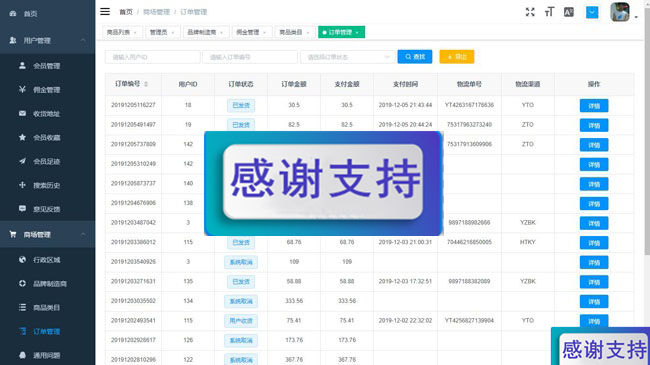Open the order status select dropdown

pos(347,57)
